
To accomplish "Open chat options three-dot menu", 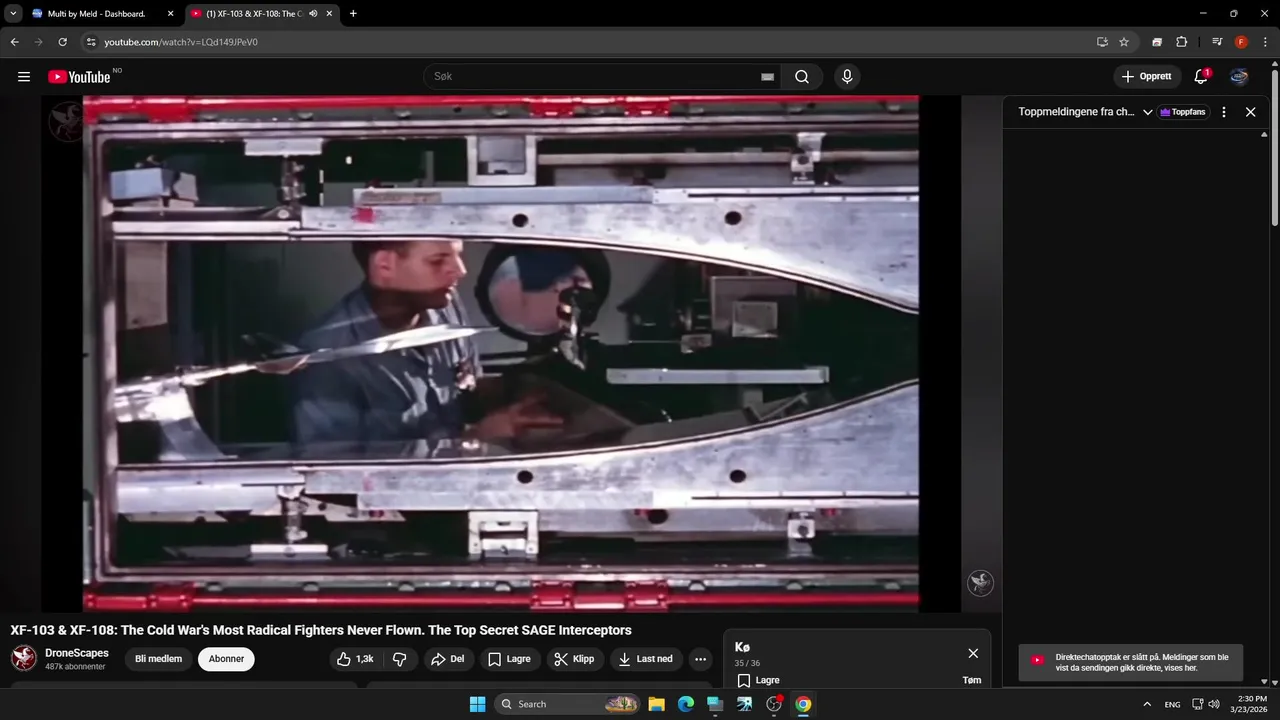I will 1224,112.
